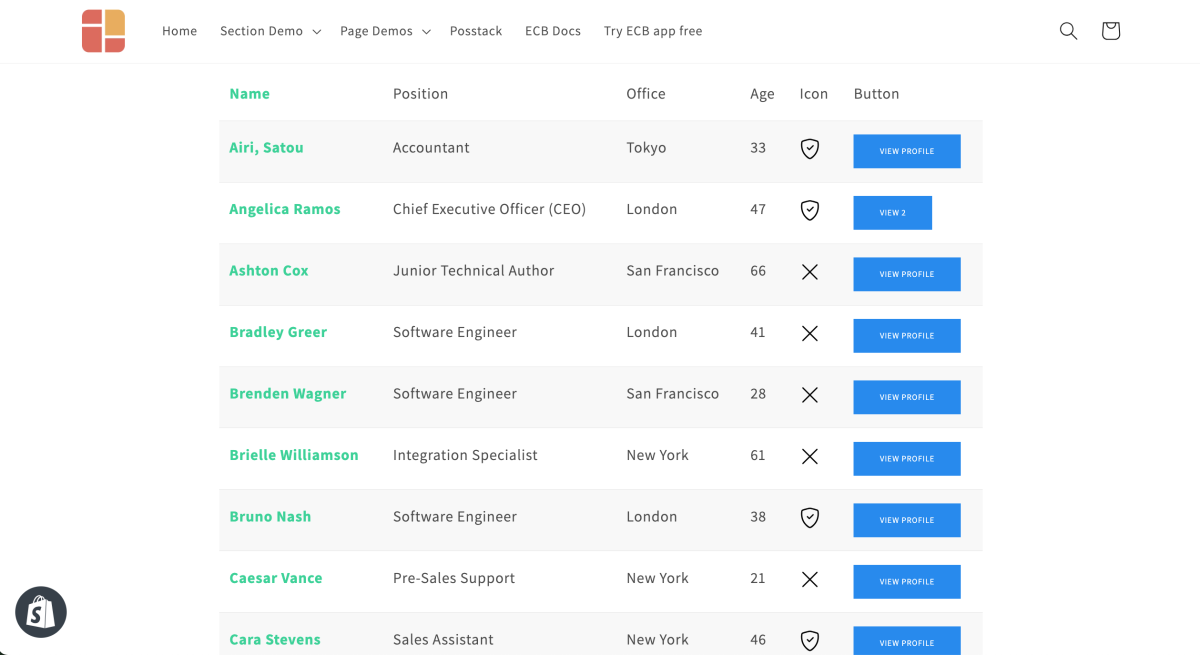Image resolution: width=1200 pixels, height=655 pixels.
Task: Click the X icon in Caesar Vance row
Action: [x=810, y=580]
